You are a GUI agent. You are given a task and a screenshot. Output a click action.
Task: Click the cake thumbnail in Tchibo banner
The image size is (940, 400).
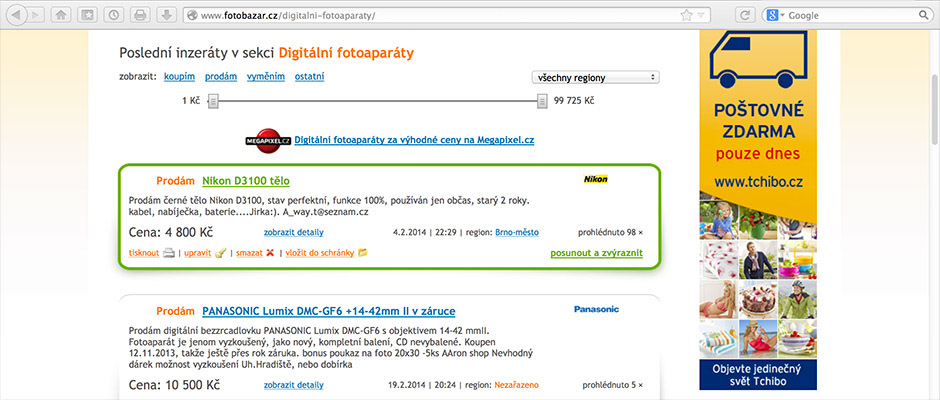pos(758,299)
